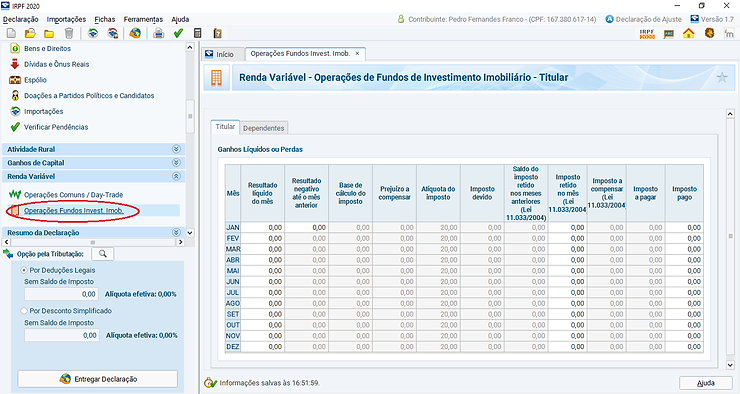740x394 pixels.
Task: Expand the Ganhos de Capital section
Action: (176, 162)
